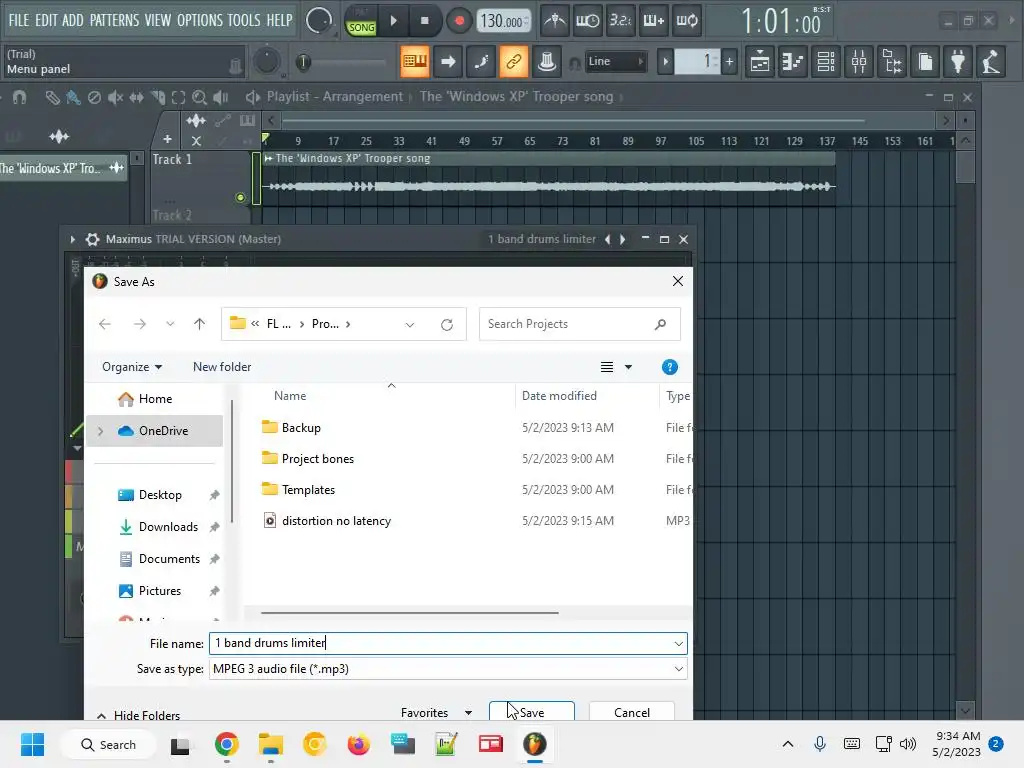Click the multilink to controllers icon
The height and width of the screenshot is (768, 1024).
tap(547, 62)
